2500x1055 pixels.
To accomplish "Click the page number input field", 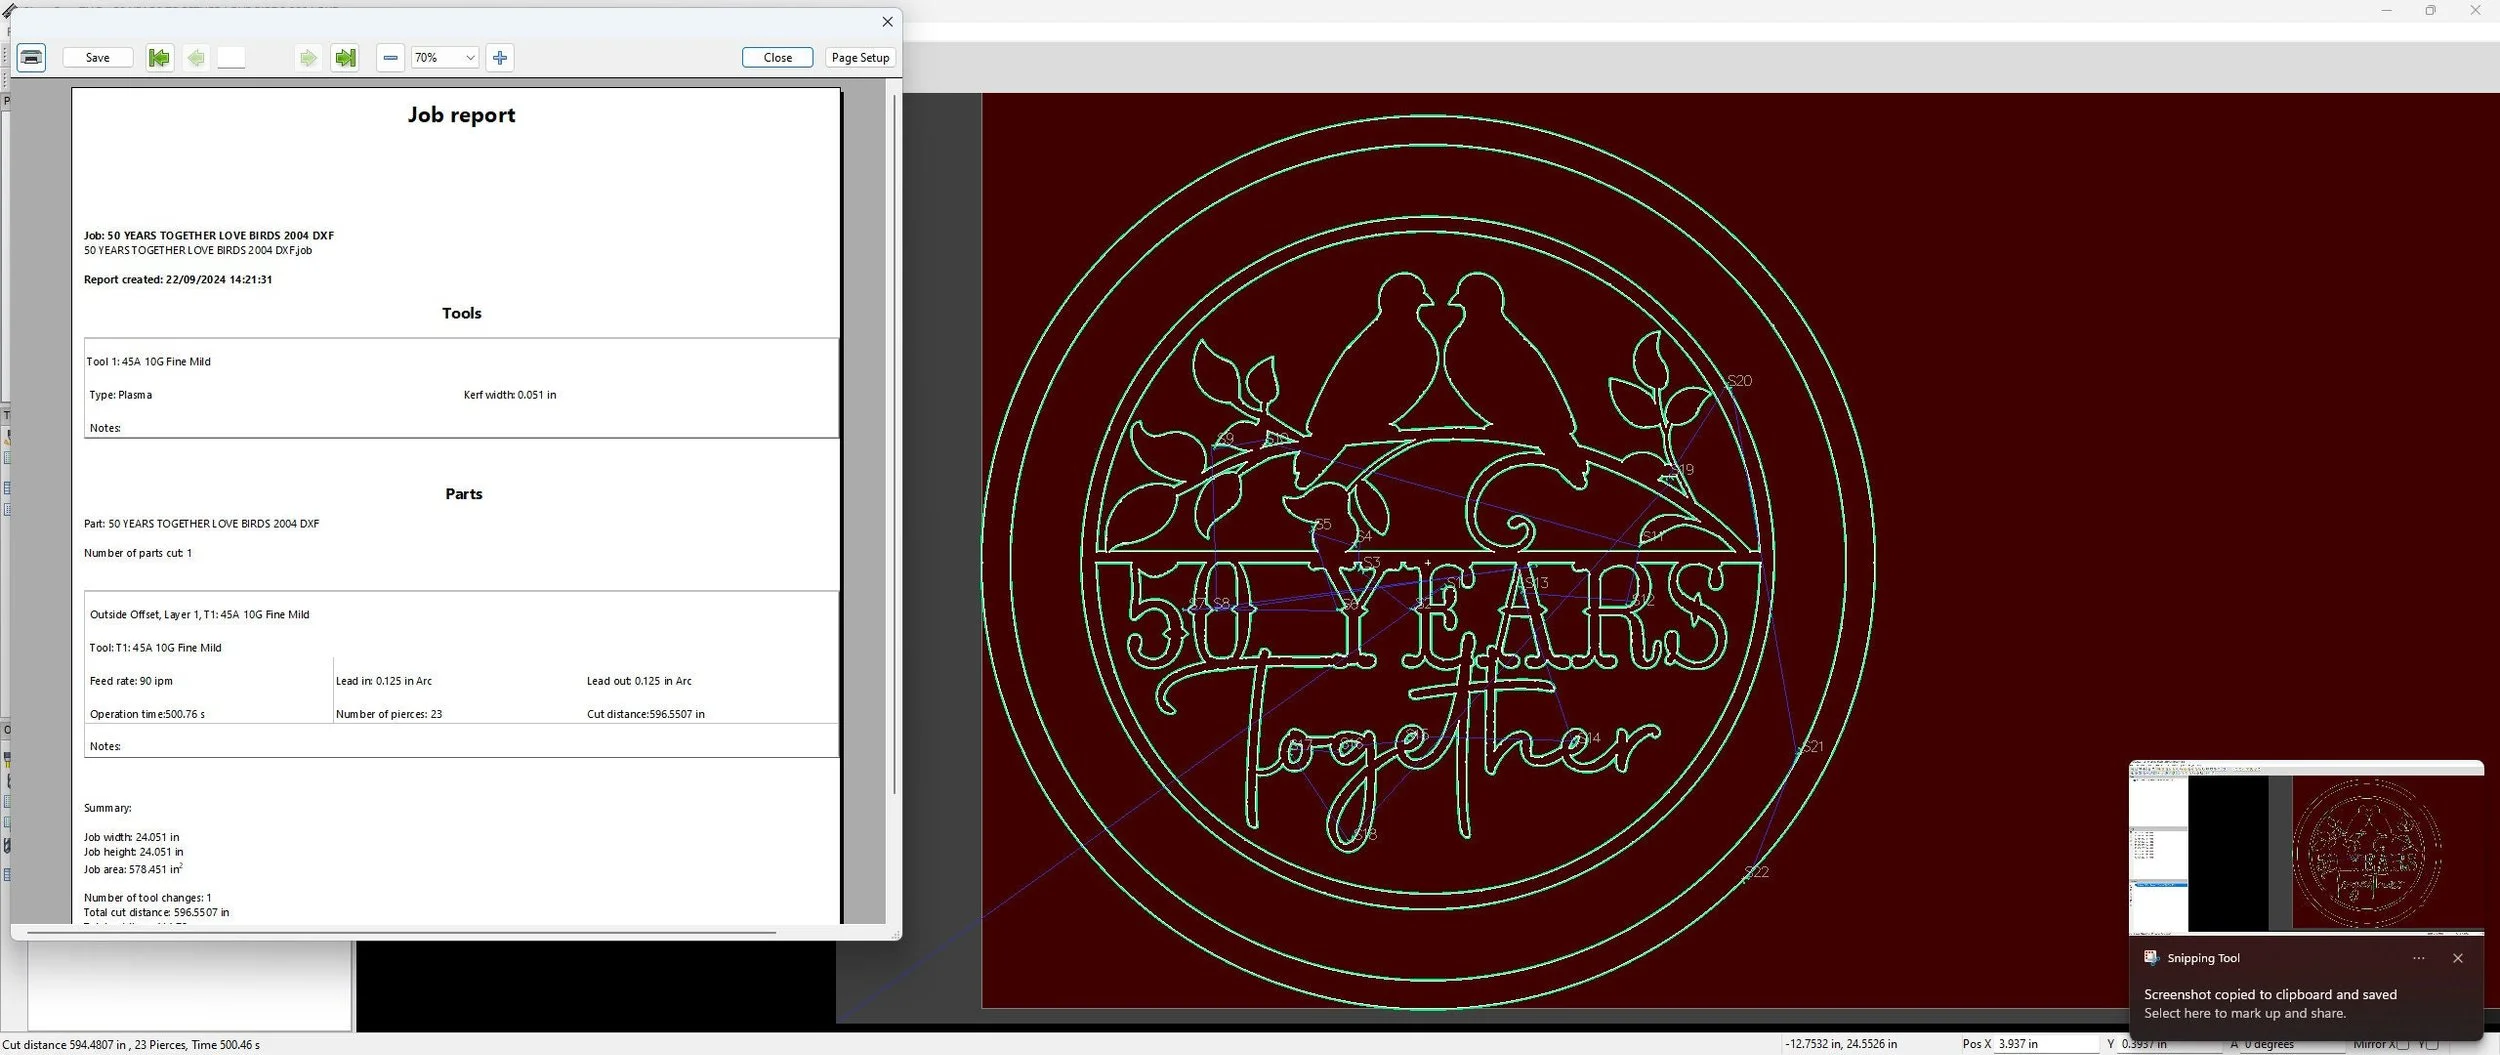I will pyautogui.click(x=231, y=57).
